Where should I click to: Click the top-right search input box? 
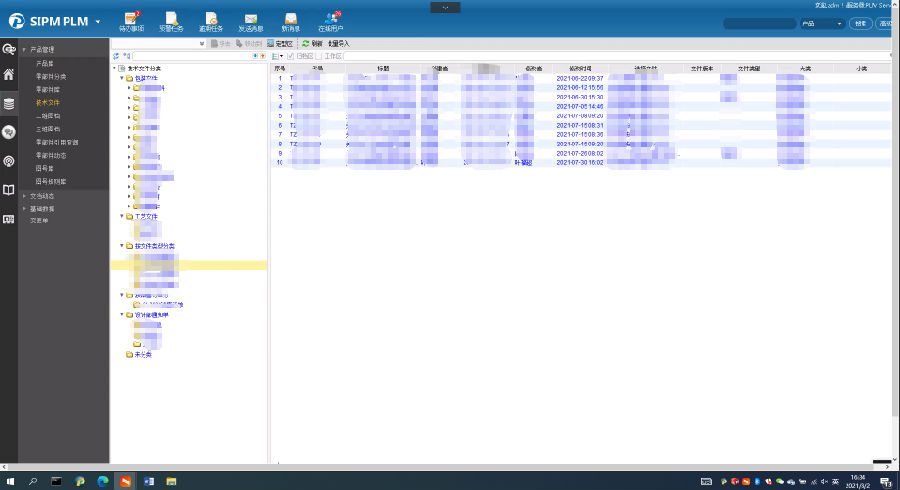[x=759, y=24]
